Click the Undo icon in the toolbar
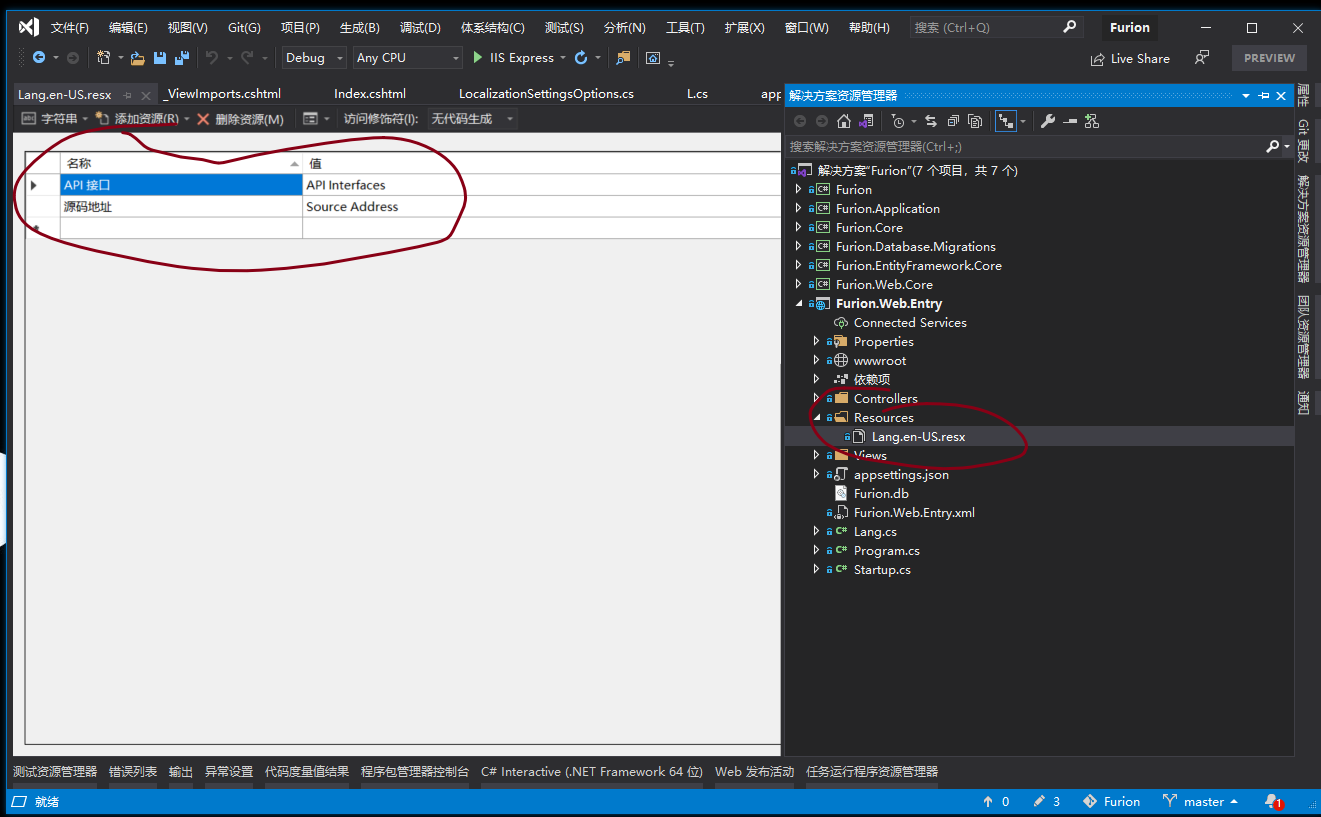This screenshot has width=1321, height=817. [212, 58]
